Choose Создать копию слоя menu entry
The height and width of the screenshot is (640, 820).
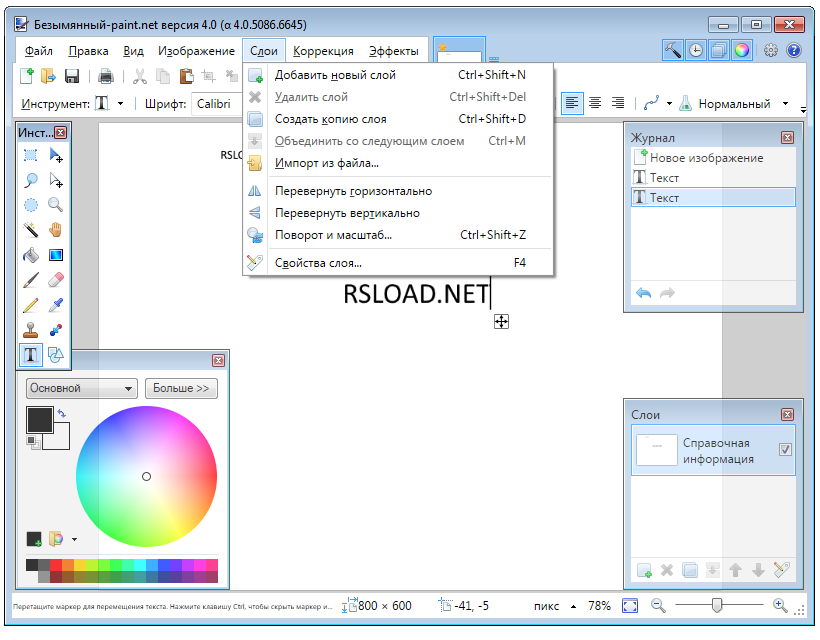(x=398, y=119)
